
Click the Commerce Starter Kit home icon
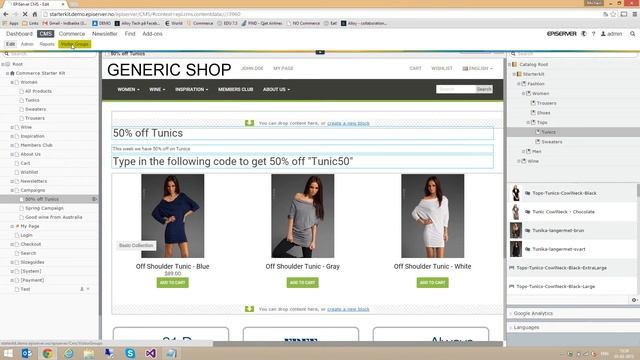tap(12, 73)
